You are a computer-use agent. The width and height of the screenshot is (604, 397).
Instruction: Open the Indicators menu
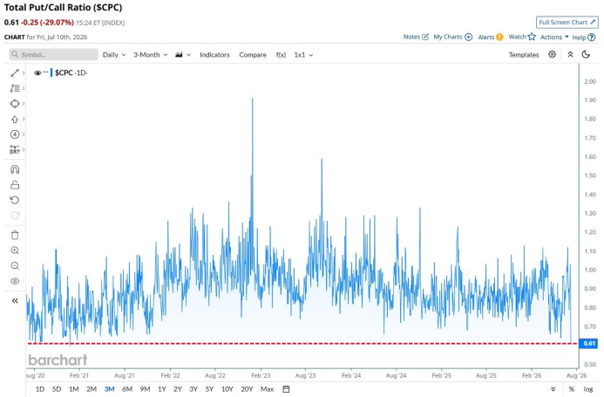[215, 55]
